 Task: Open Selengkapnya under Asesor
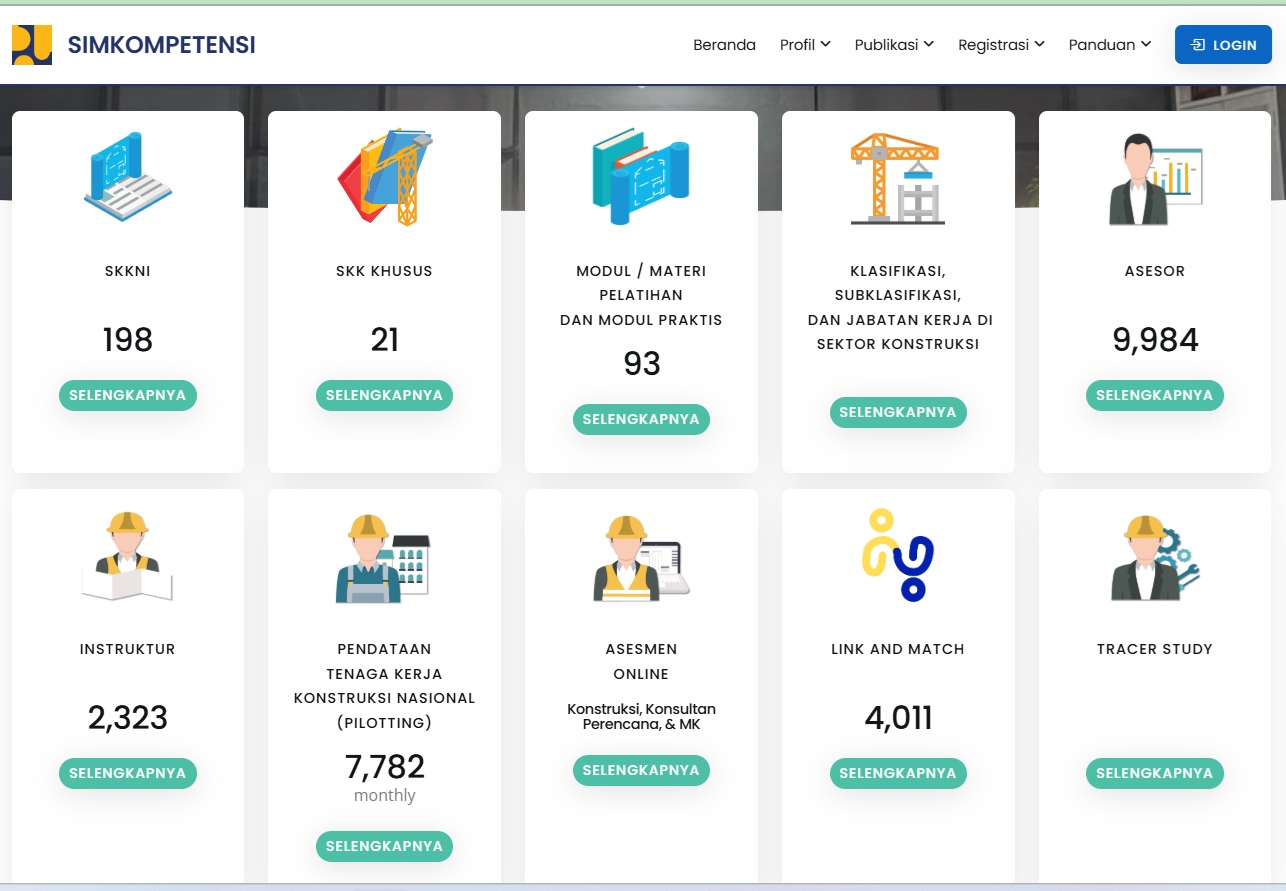(1154, 395)
